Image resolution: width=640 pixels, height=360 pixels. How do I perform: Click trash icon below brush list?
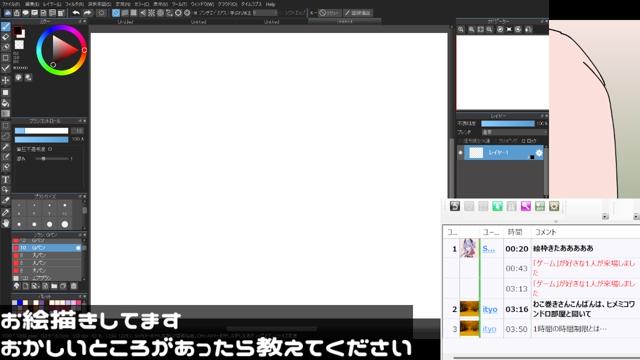(73, 286)
